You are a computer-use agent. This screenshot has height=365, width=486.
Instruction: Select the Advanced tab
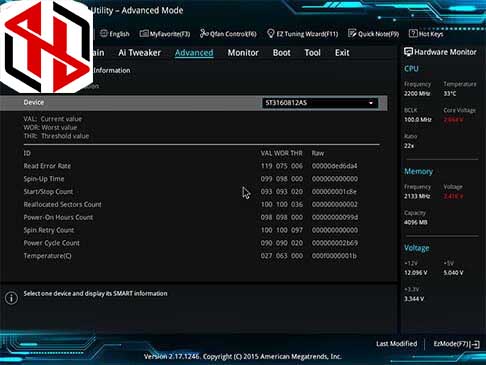click(194, 53)
